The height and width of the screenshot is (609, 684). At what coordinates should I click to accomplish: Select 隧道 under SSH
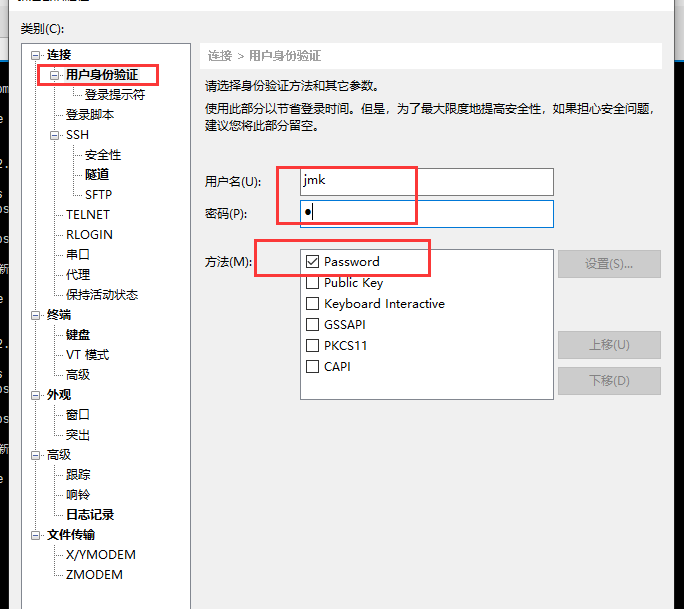tap(97, 175)
